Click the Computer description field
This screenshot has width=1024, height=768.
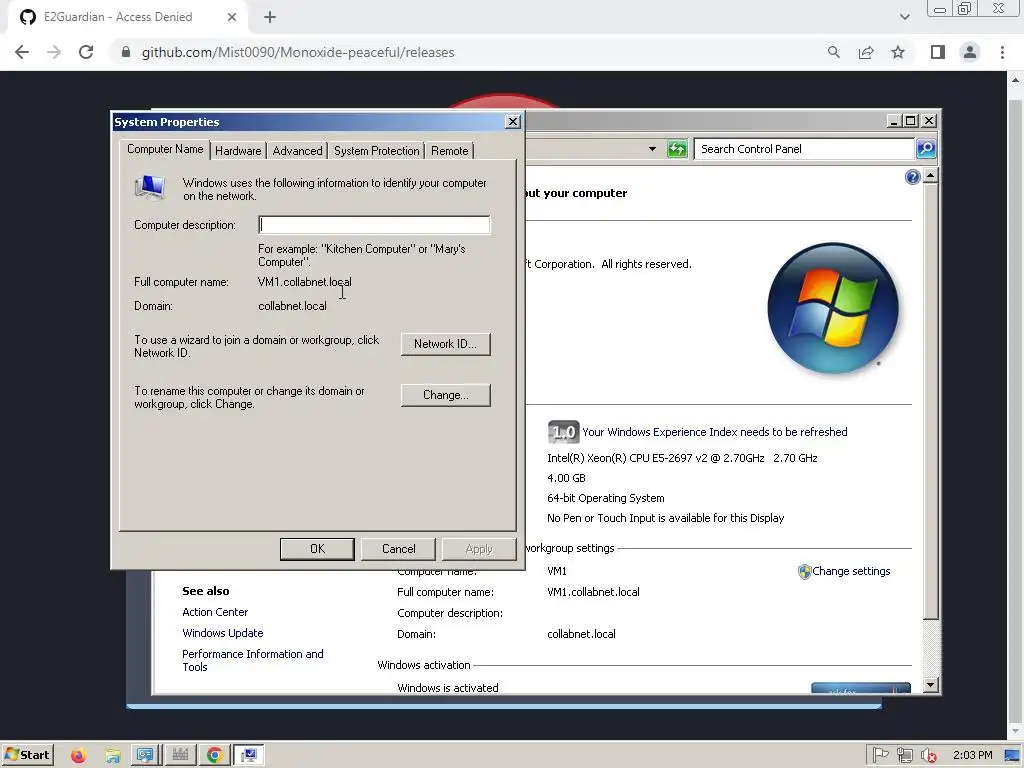374,225
